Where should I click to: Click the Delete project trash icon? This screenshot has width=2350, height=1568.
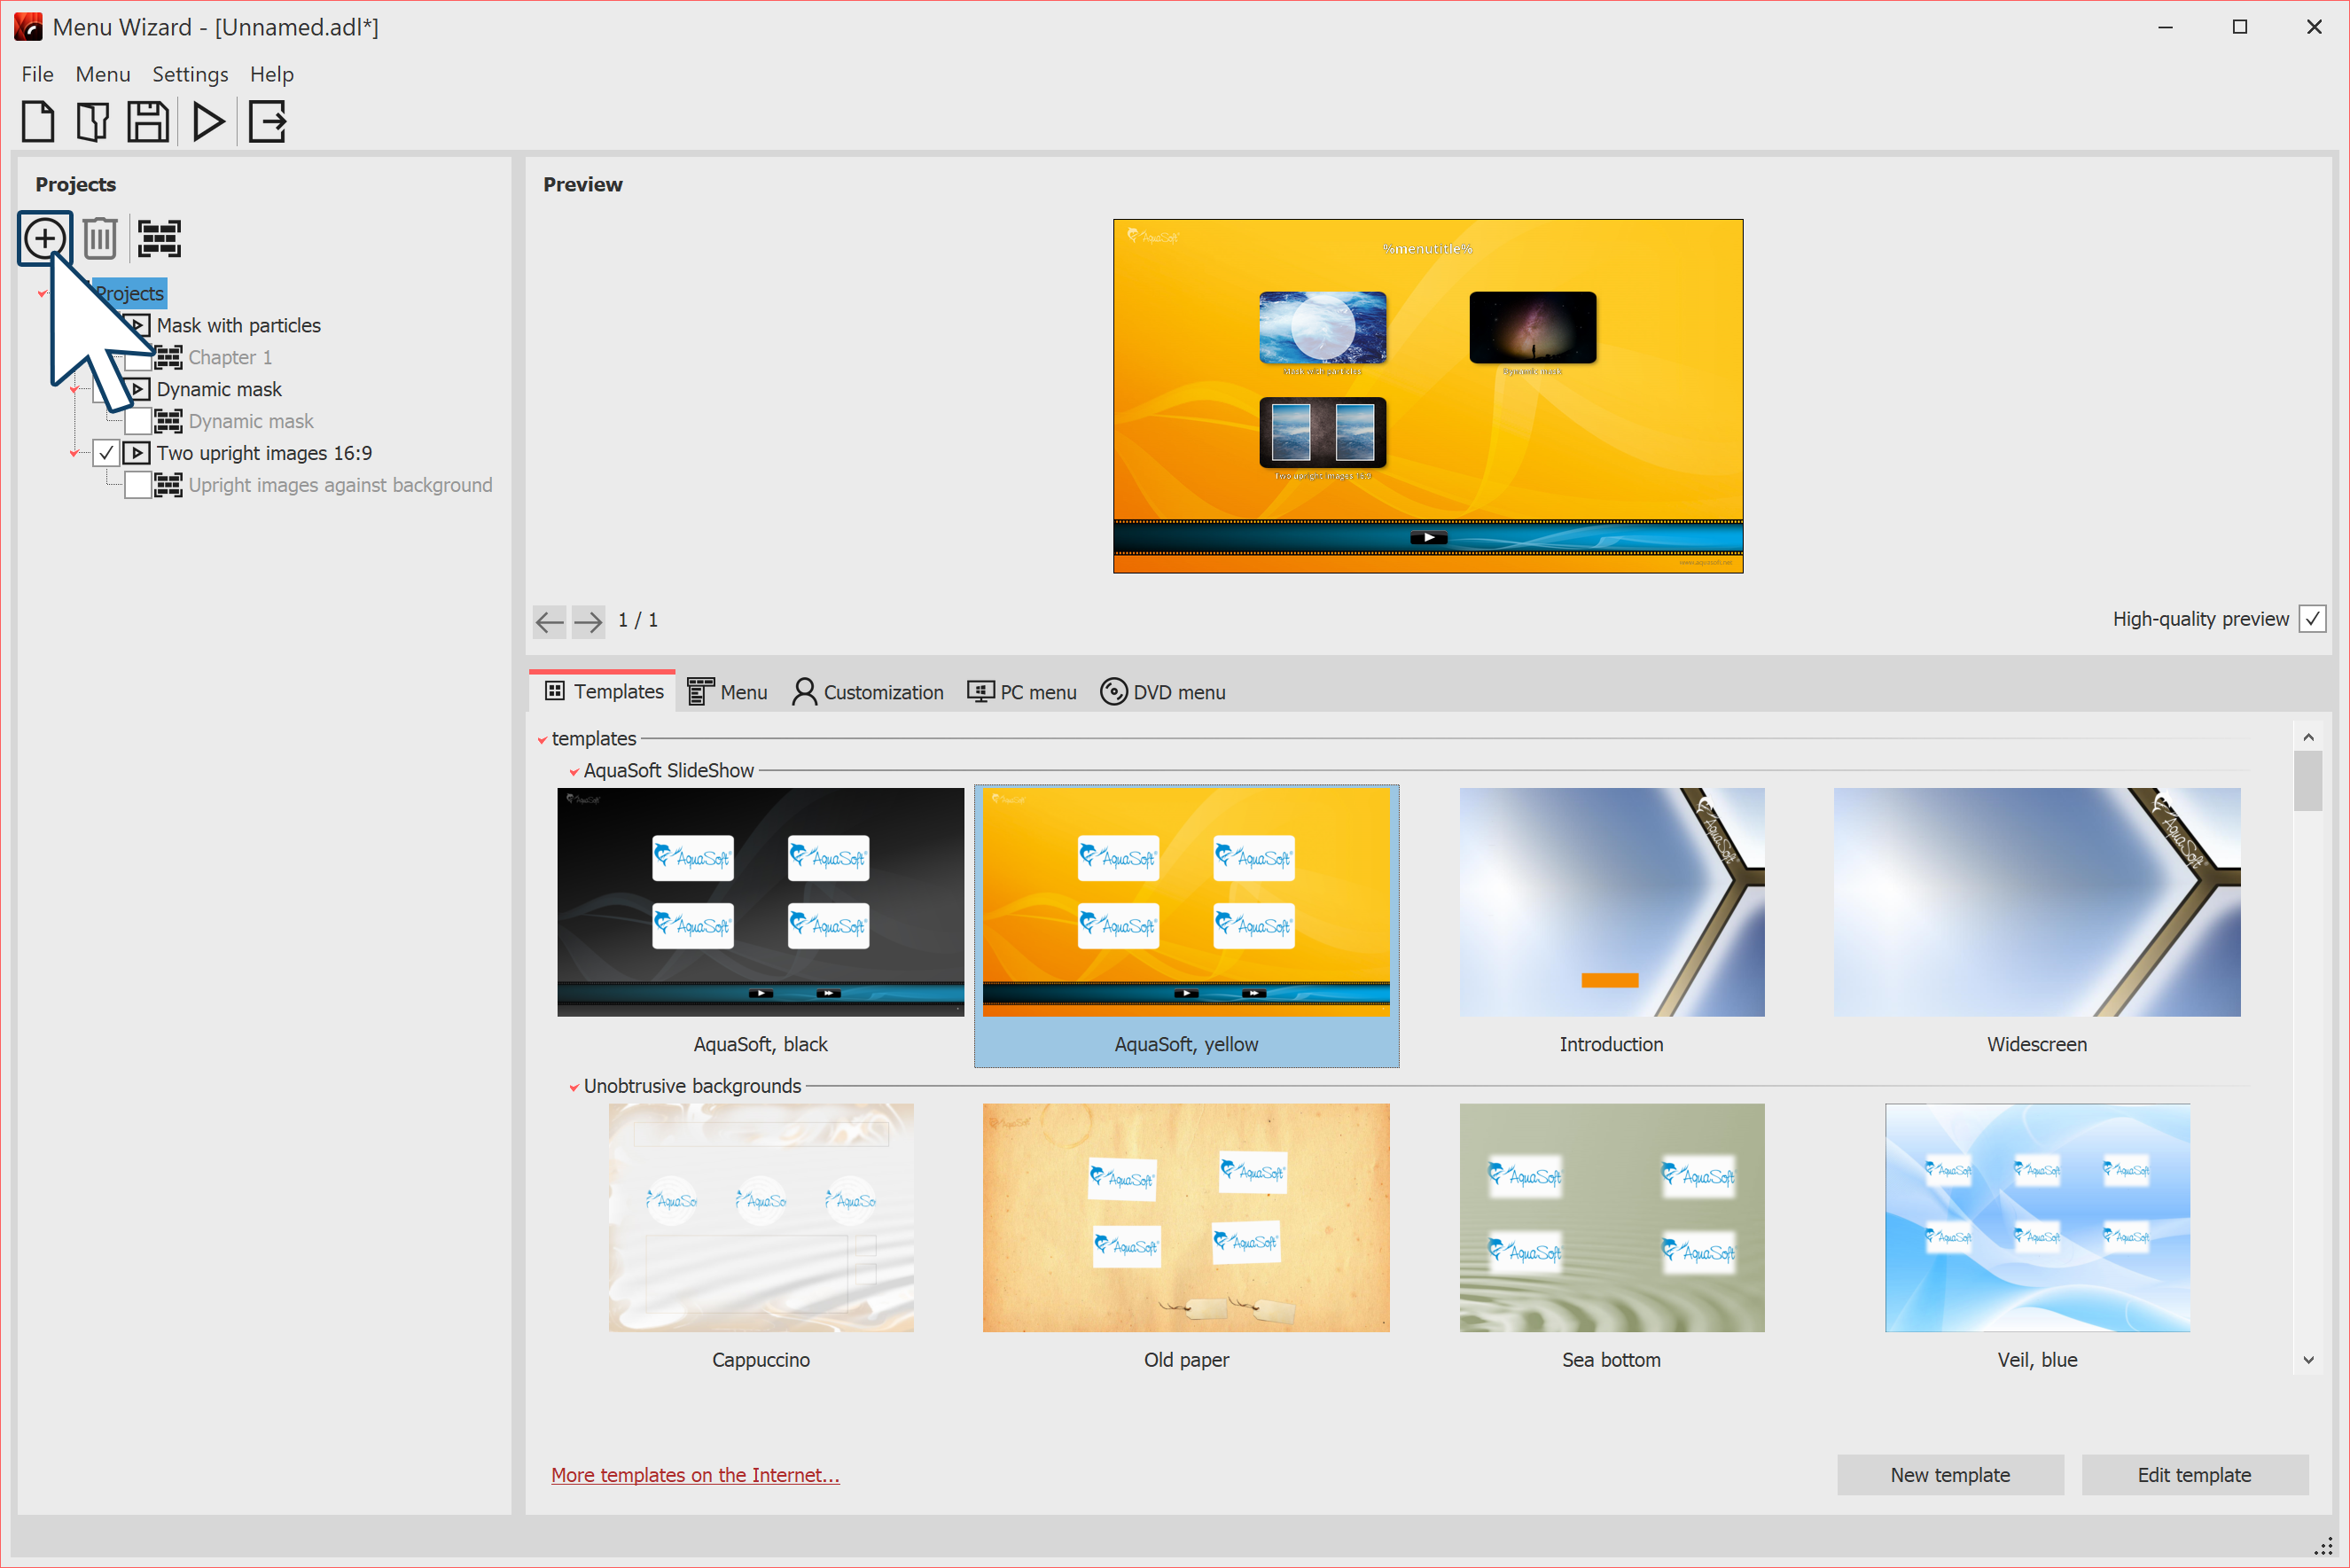pos(100,238)
